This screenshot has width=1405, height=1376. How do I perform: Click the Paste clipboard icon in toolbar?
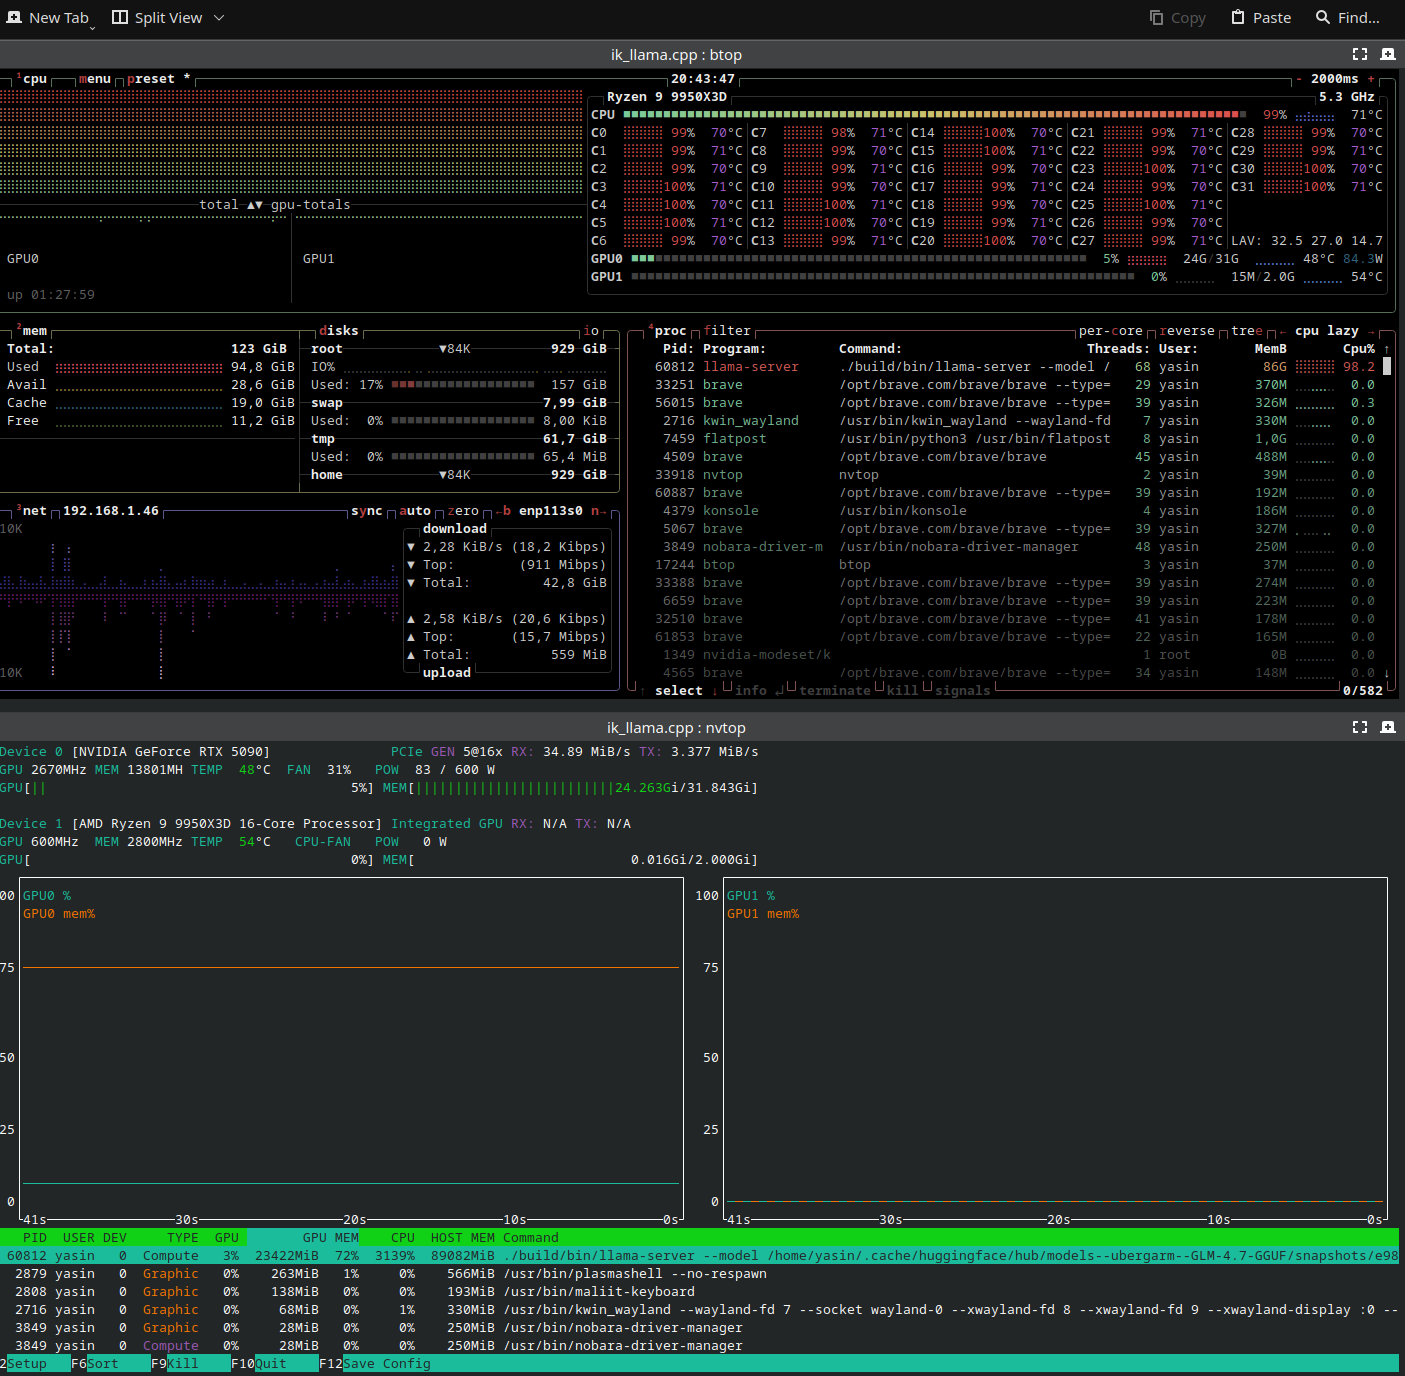point(1238,17)
